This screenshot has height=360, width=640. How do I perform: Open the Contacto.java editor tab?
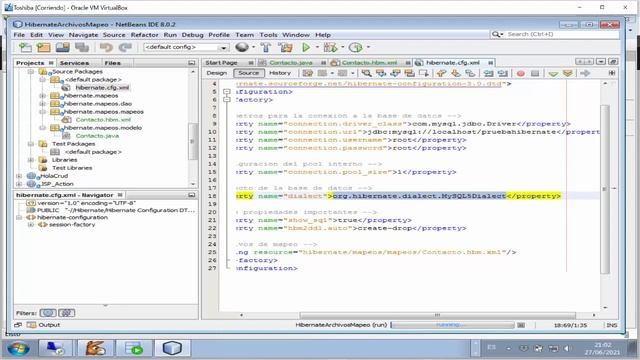(x=291, y=62)
